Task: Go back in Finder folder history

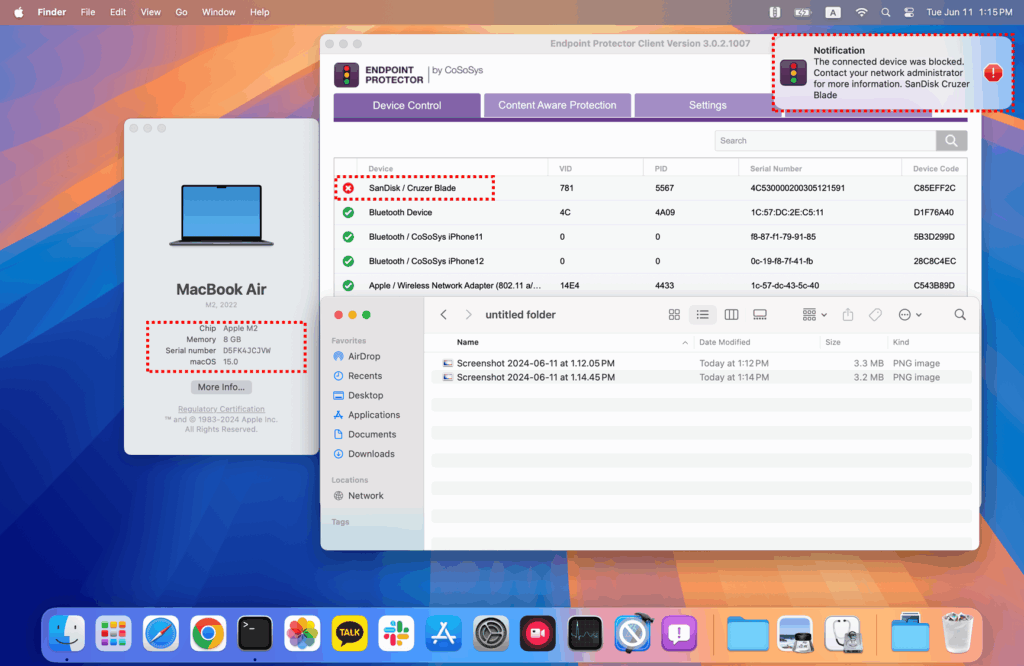Action: 443,315
